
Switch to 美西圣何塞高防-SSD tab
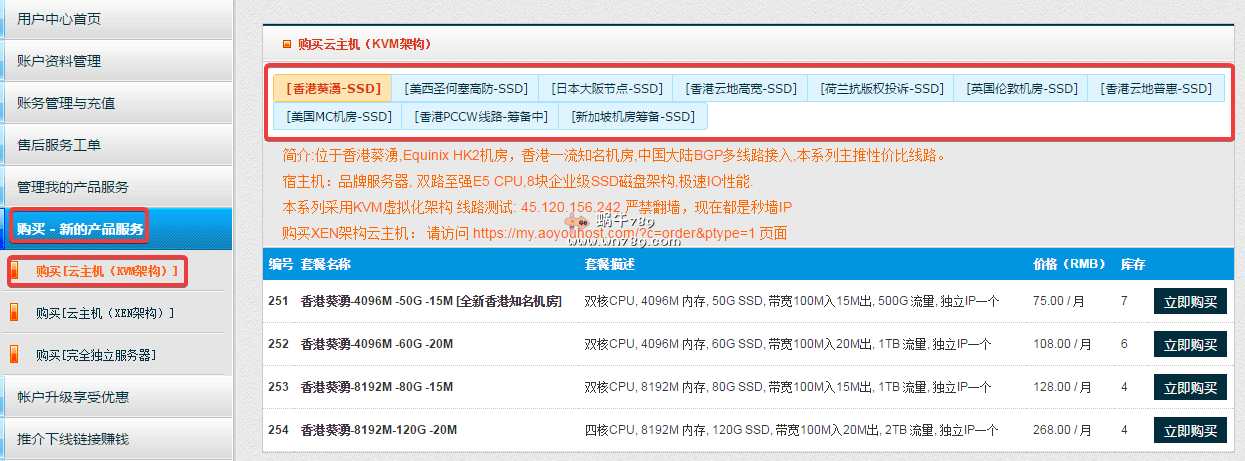pyautogui.click(x=465, y=88)
